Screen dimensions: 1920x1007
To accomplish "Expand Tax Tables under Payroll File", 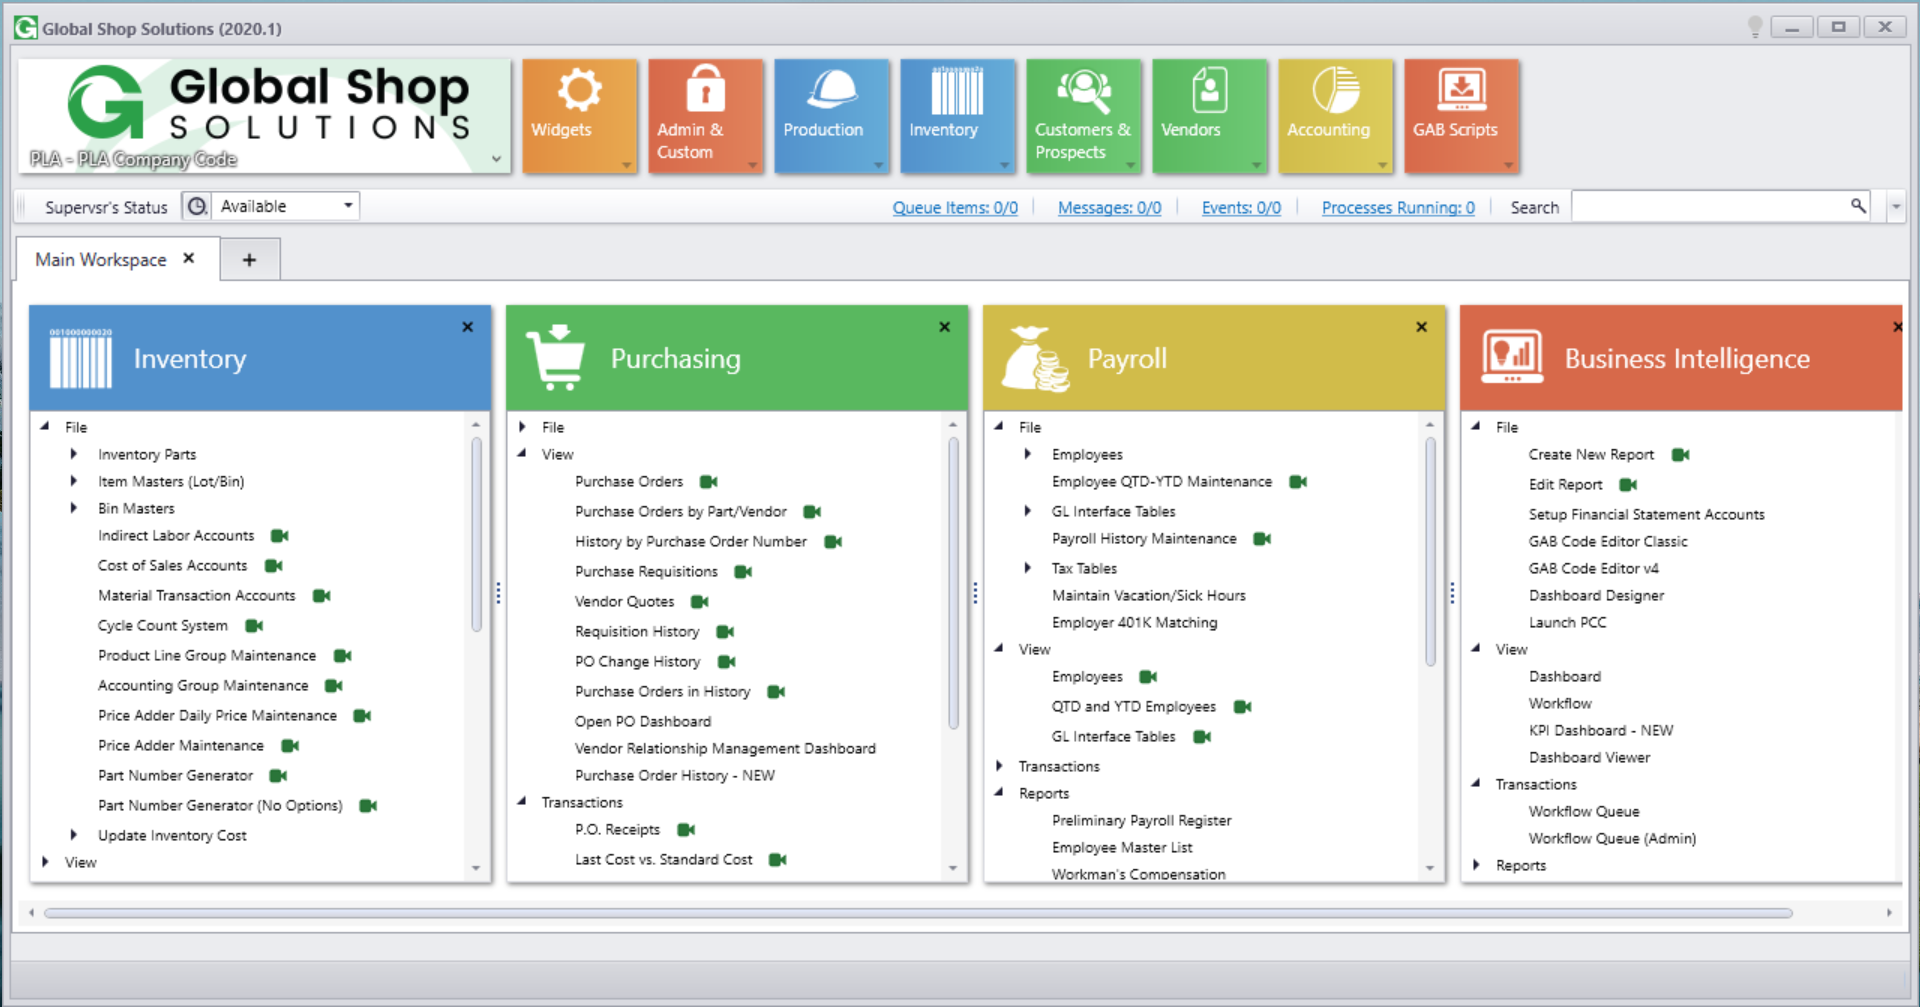I will coord(1028,567).
